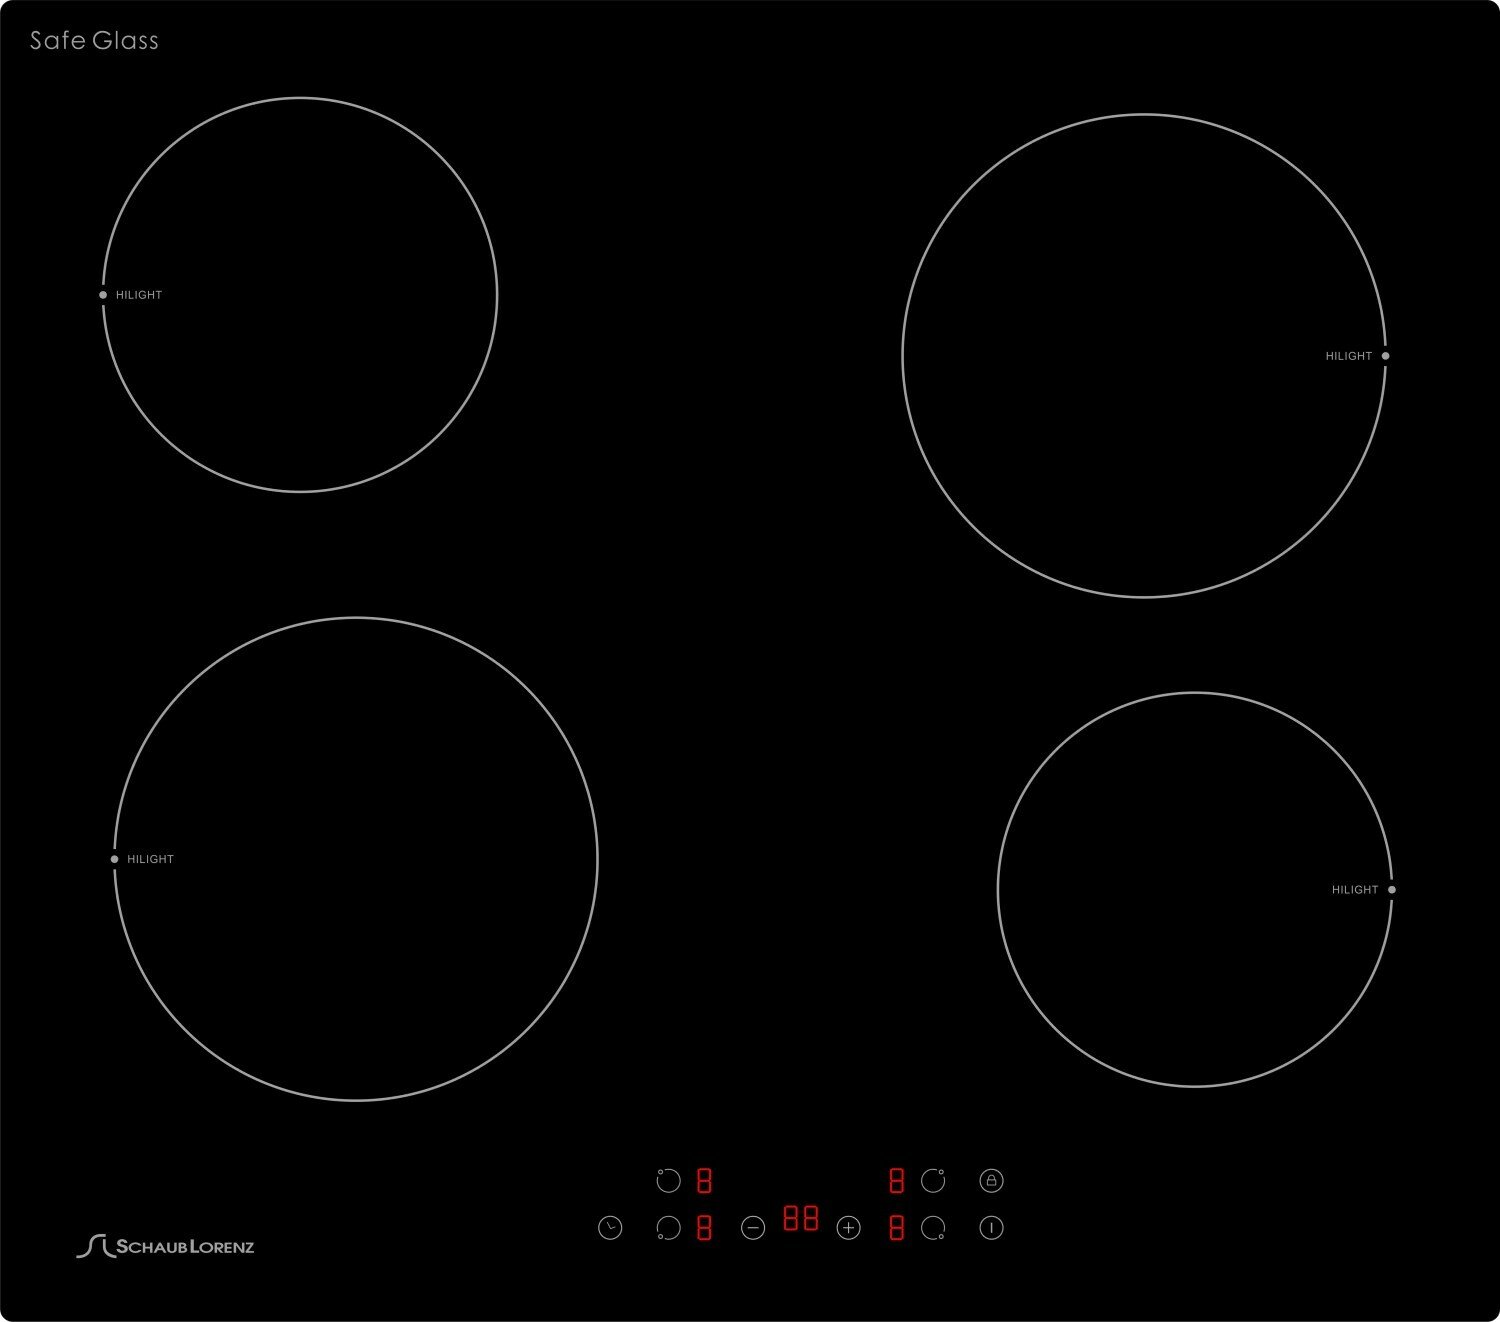Click the HILIGHT label on bottom-right burner
This screenshot has width=1500, height=1322.
[x=1355, y=889]
